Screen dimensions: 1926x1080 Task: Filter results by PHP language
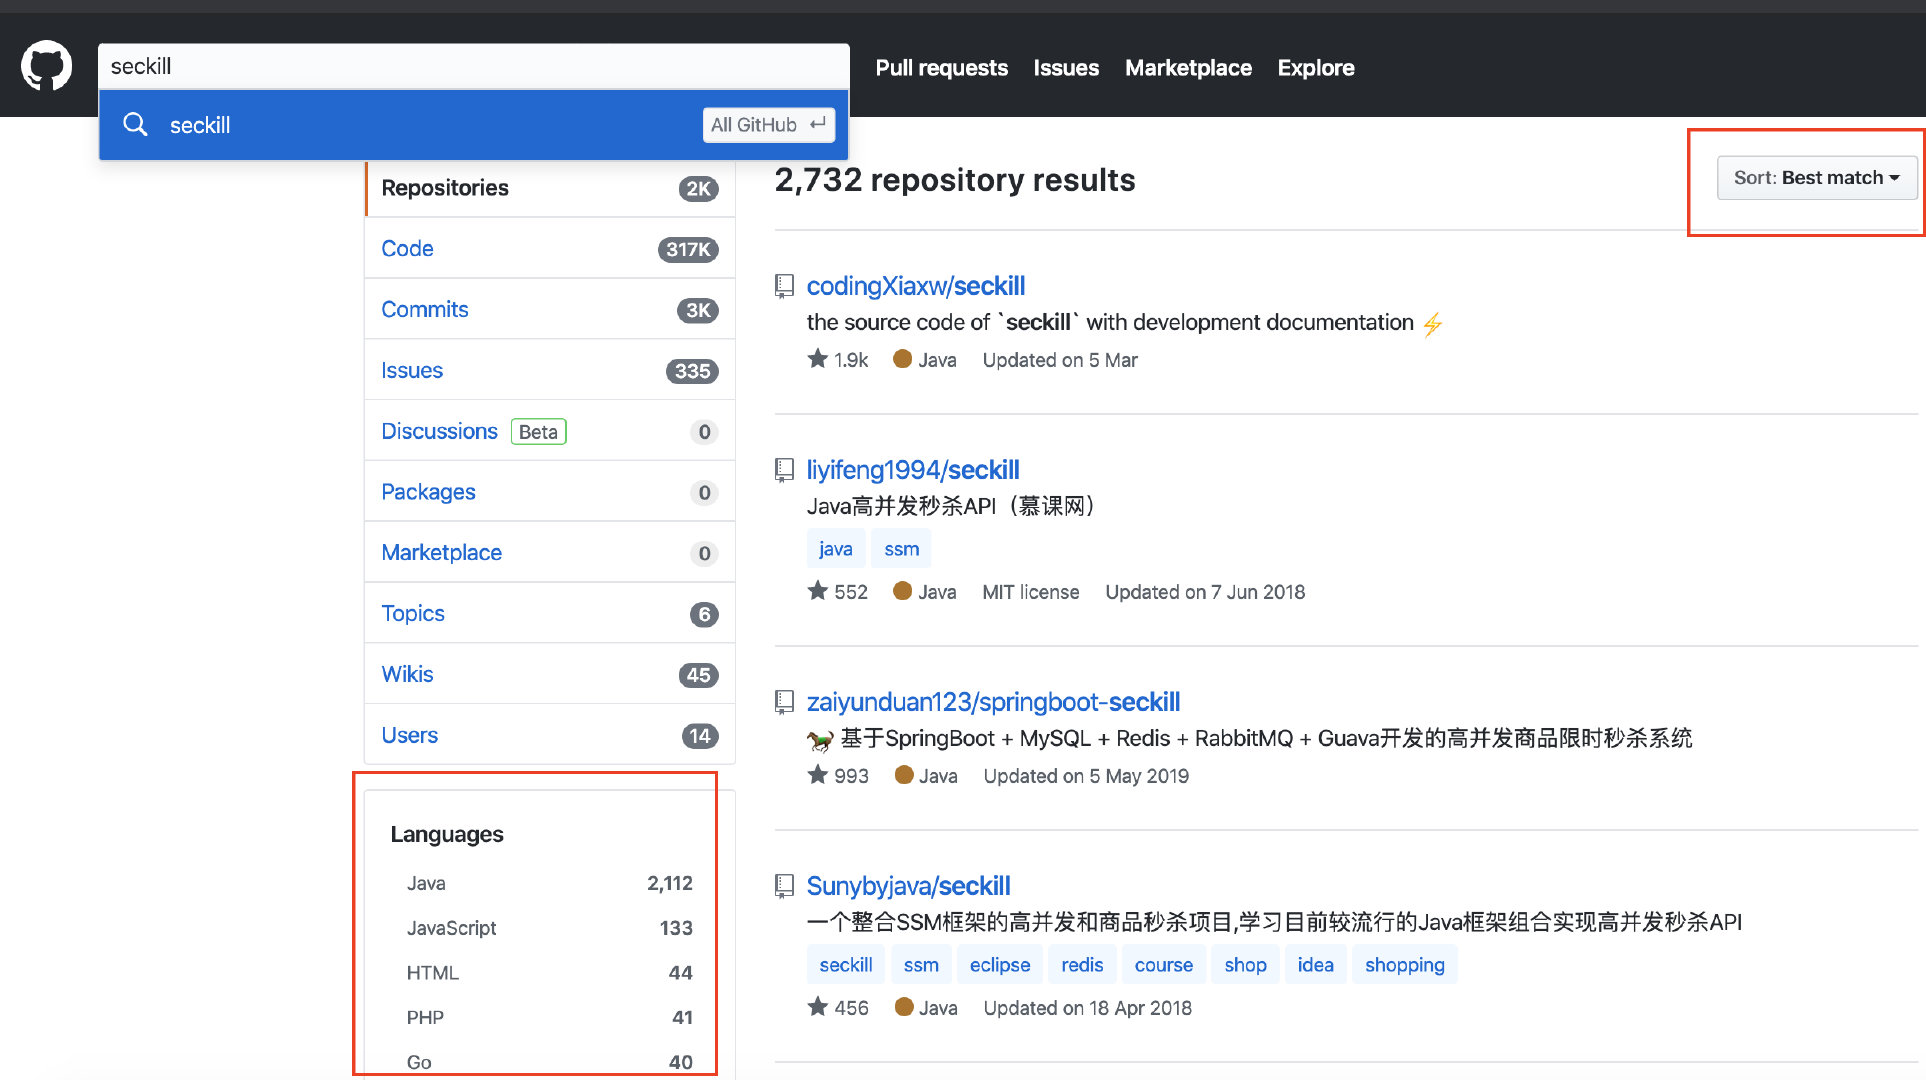click(549, 1017)
